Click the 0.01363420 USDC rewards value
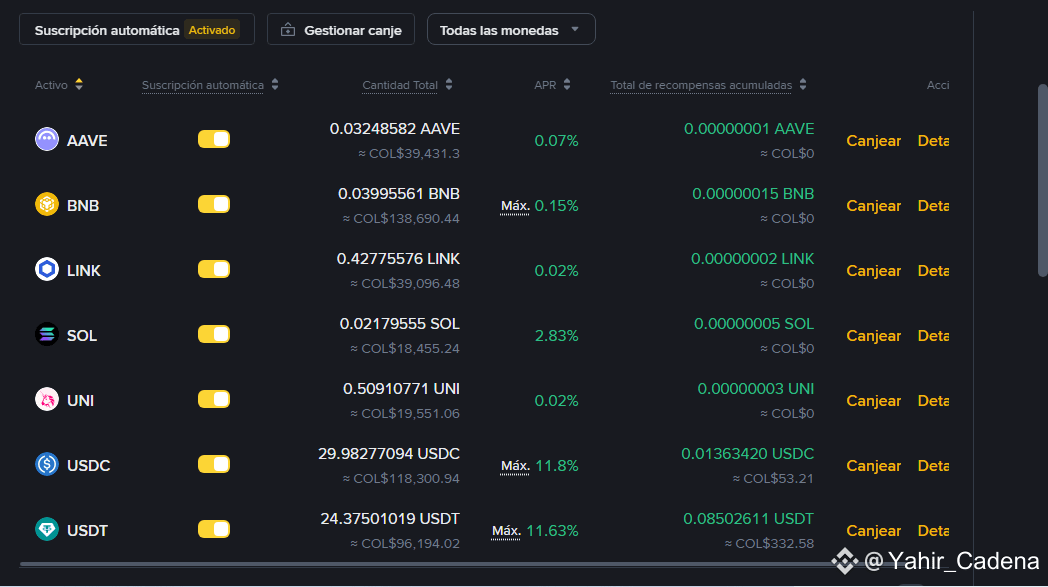This screenshot has height=587, width=1048. (747, 453)
